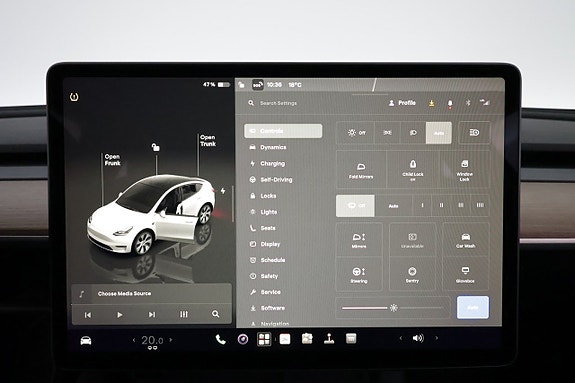Turn wipers Off
Screen dimensions: 575x383
(355, 205)
